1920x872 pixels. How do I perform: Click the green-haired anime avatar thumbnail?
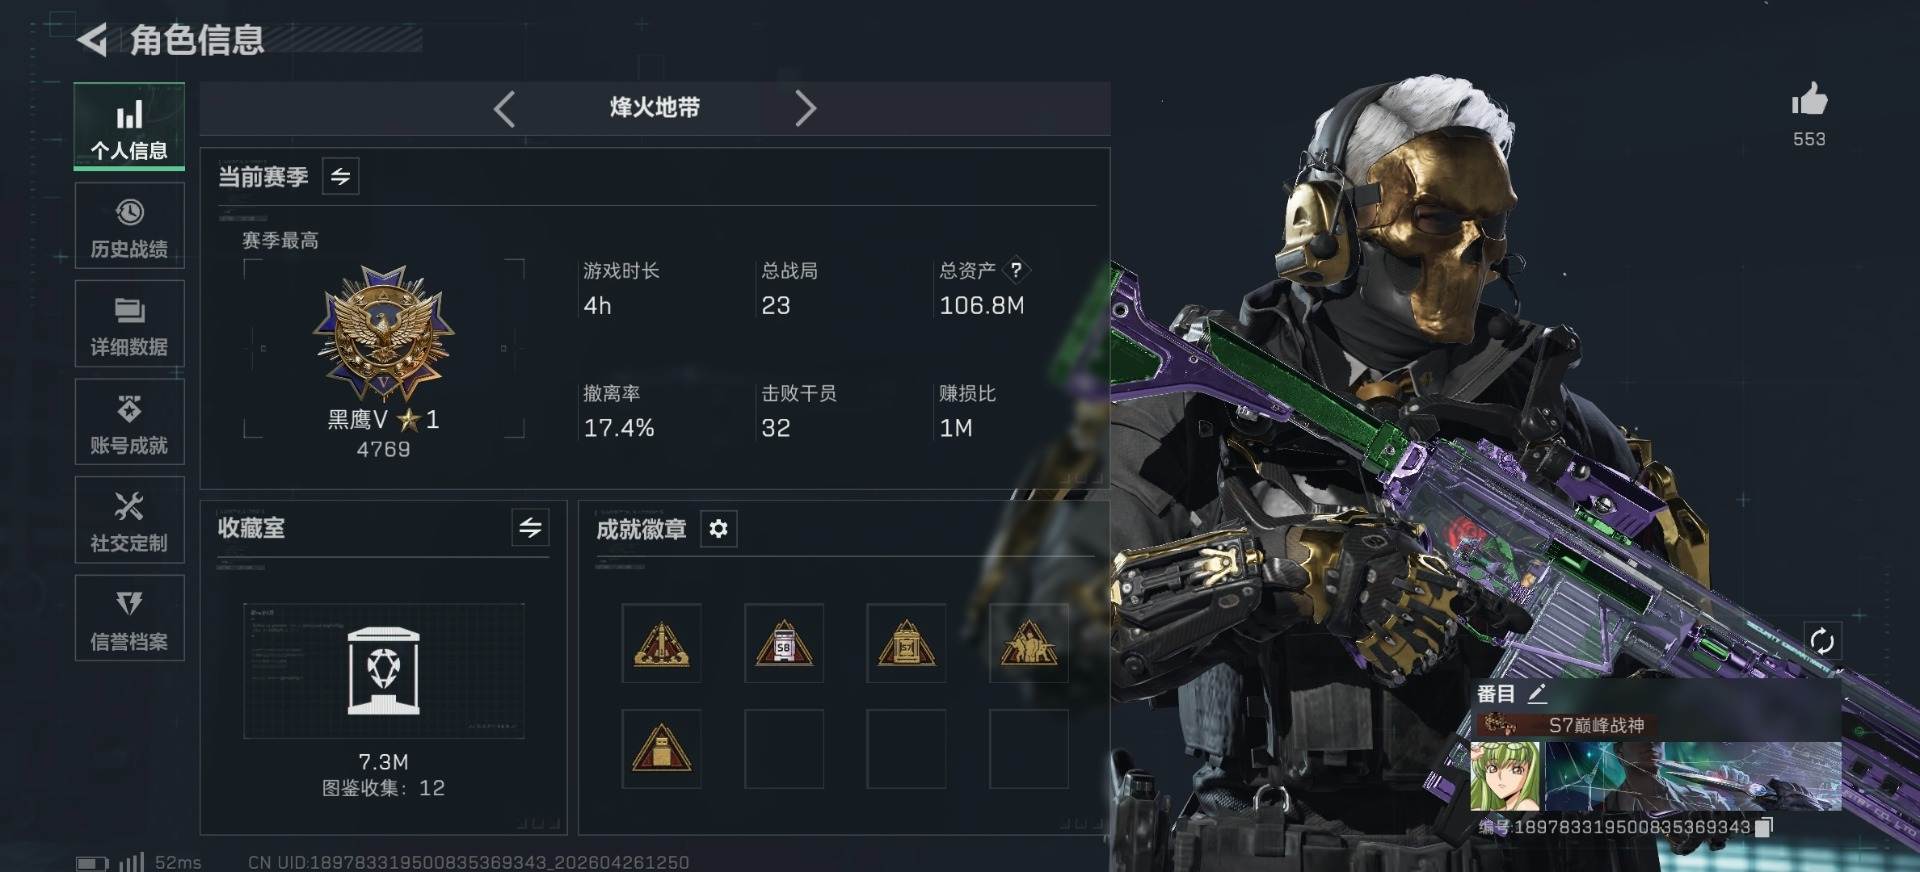(1507, 776)
